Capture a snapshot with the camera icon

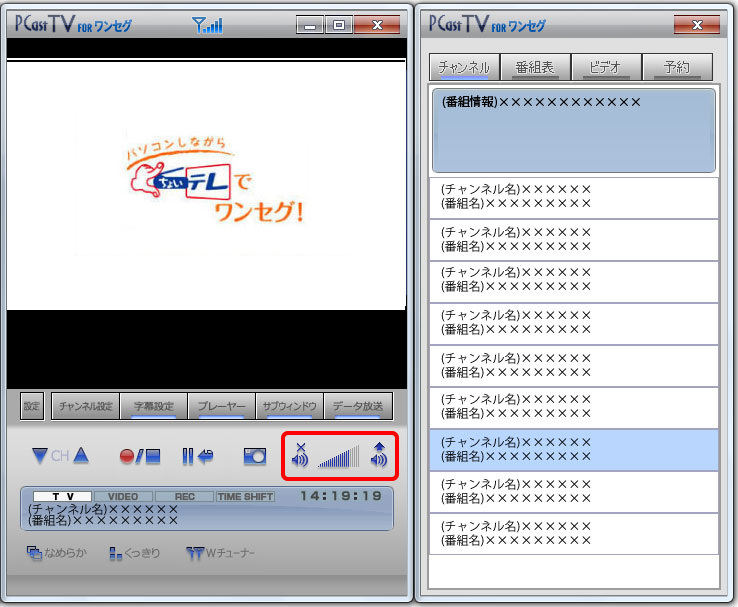255,456
